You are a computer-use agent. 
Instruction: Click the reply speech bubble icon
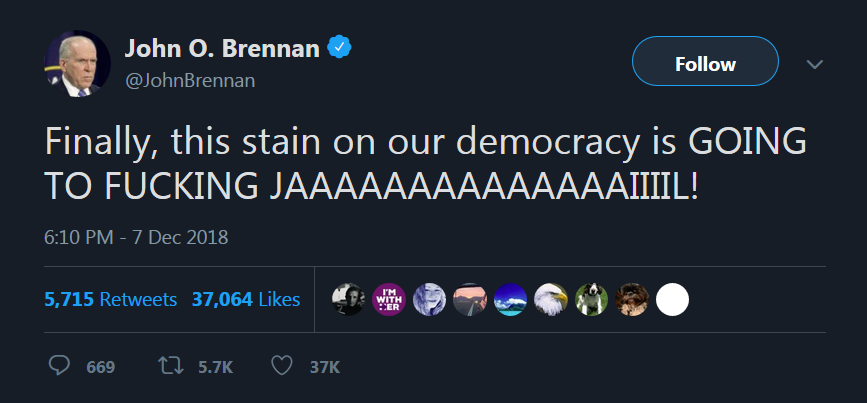[x=59, y=366]
